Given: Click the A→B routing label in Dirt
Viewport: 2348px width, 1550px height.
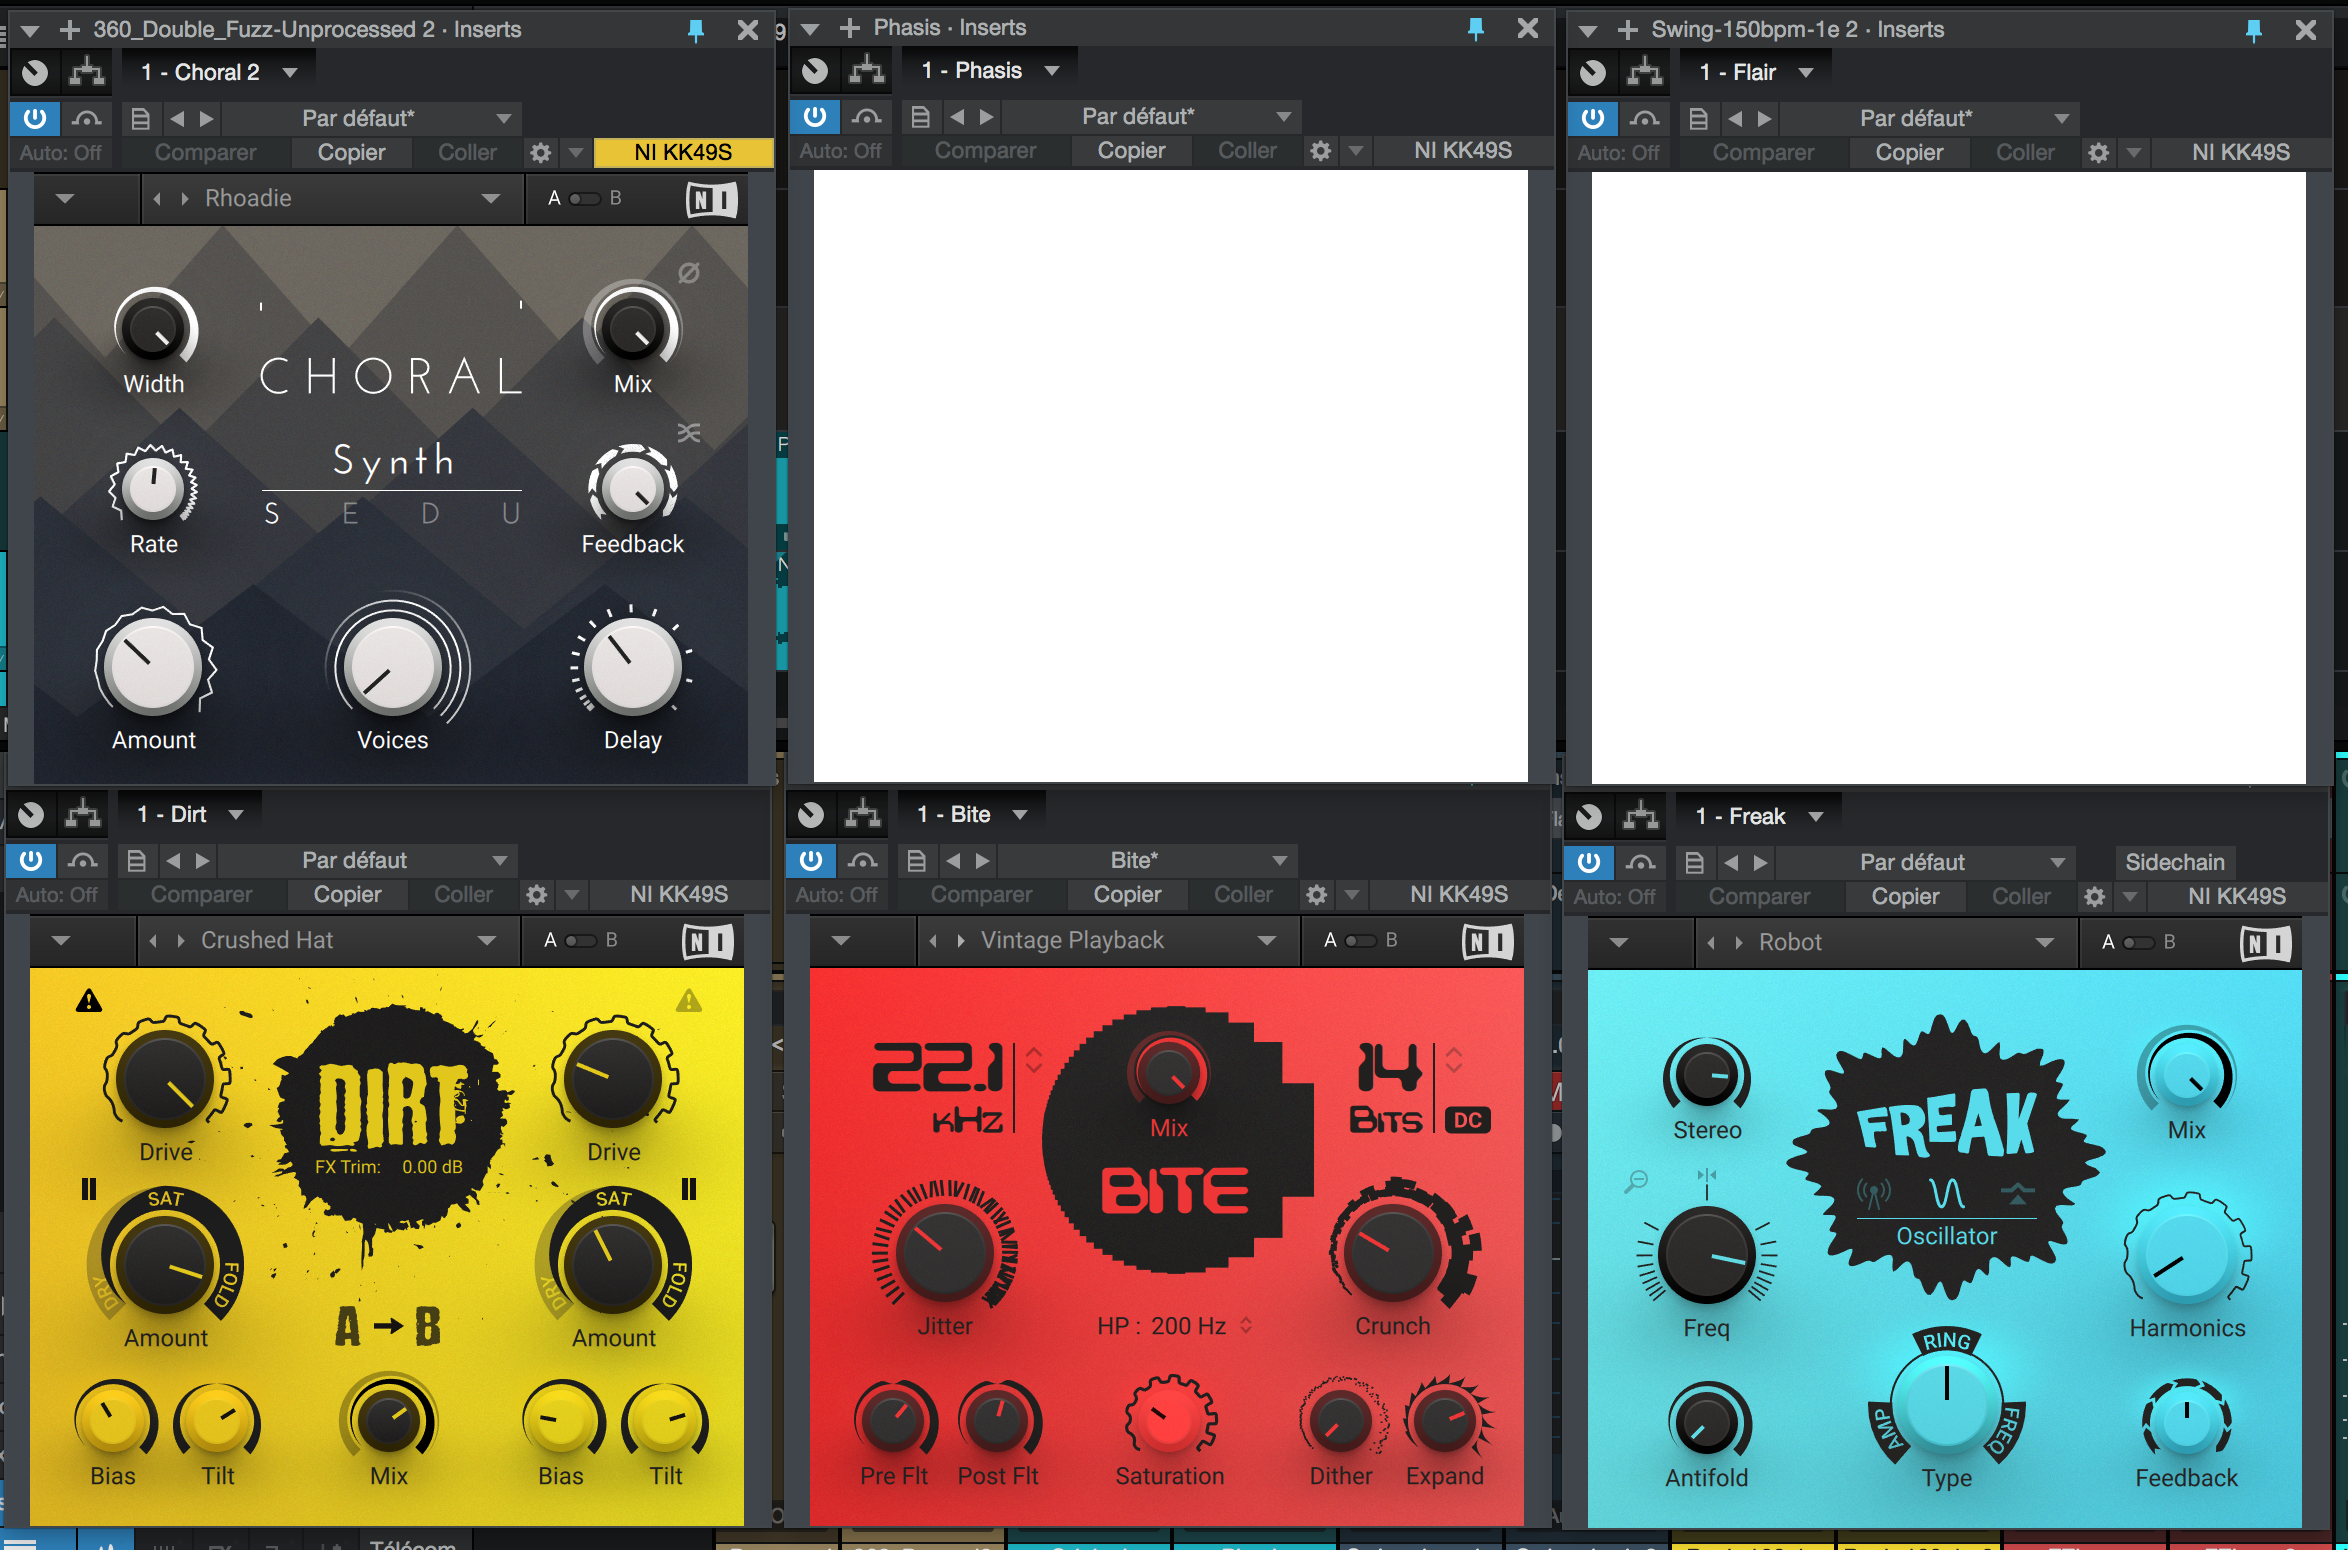Looking at the screenshot, I should coord(388,1327).
